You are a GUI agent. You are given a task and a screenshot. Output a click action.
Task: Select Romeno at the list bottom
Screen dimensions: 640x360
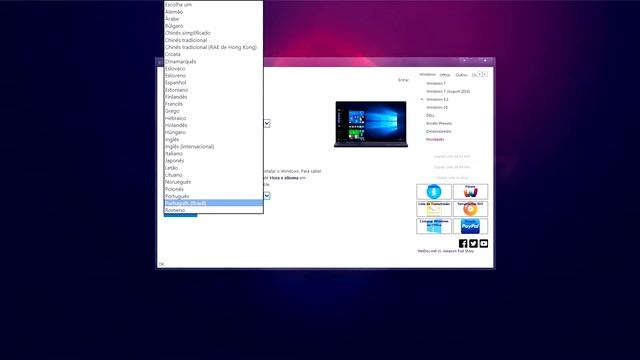pos(213,210)
